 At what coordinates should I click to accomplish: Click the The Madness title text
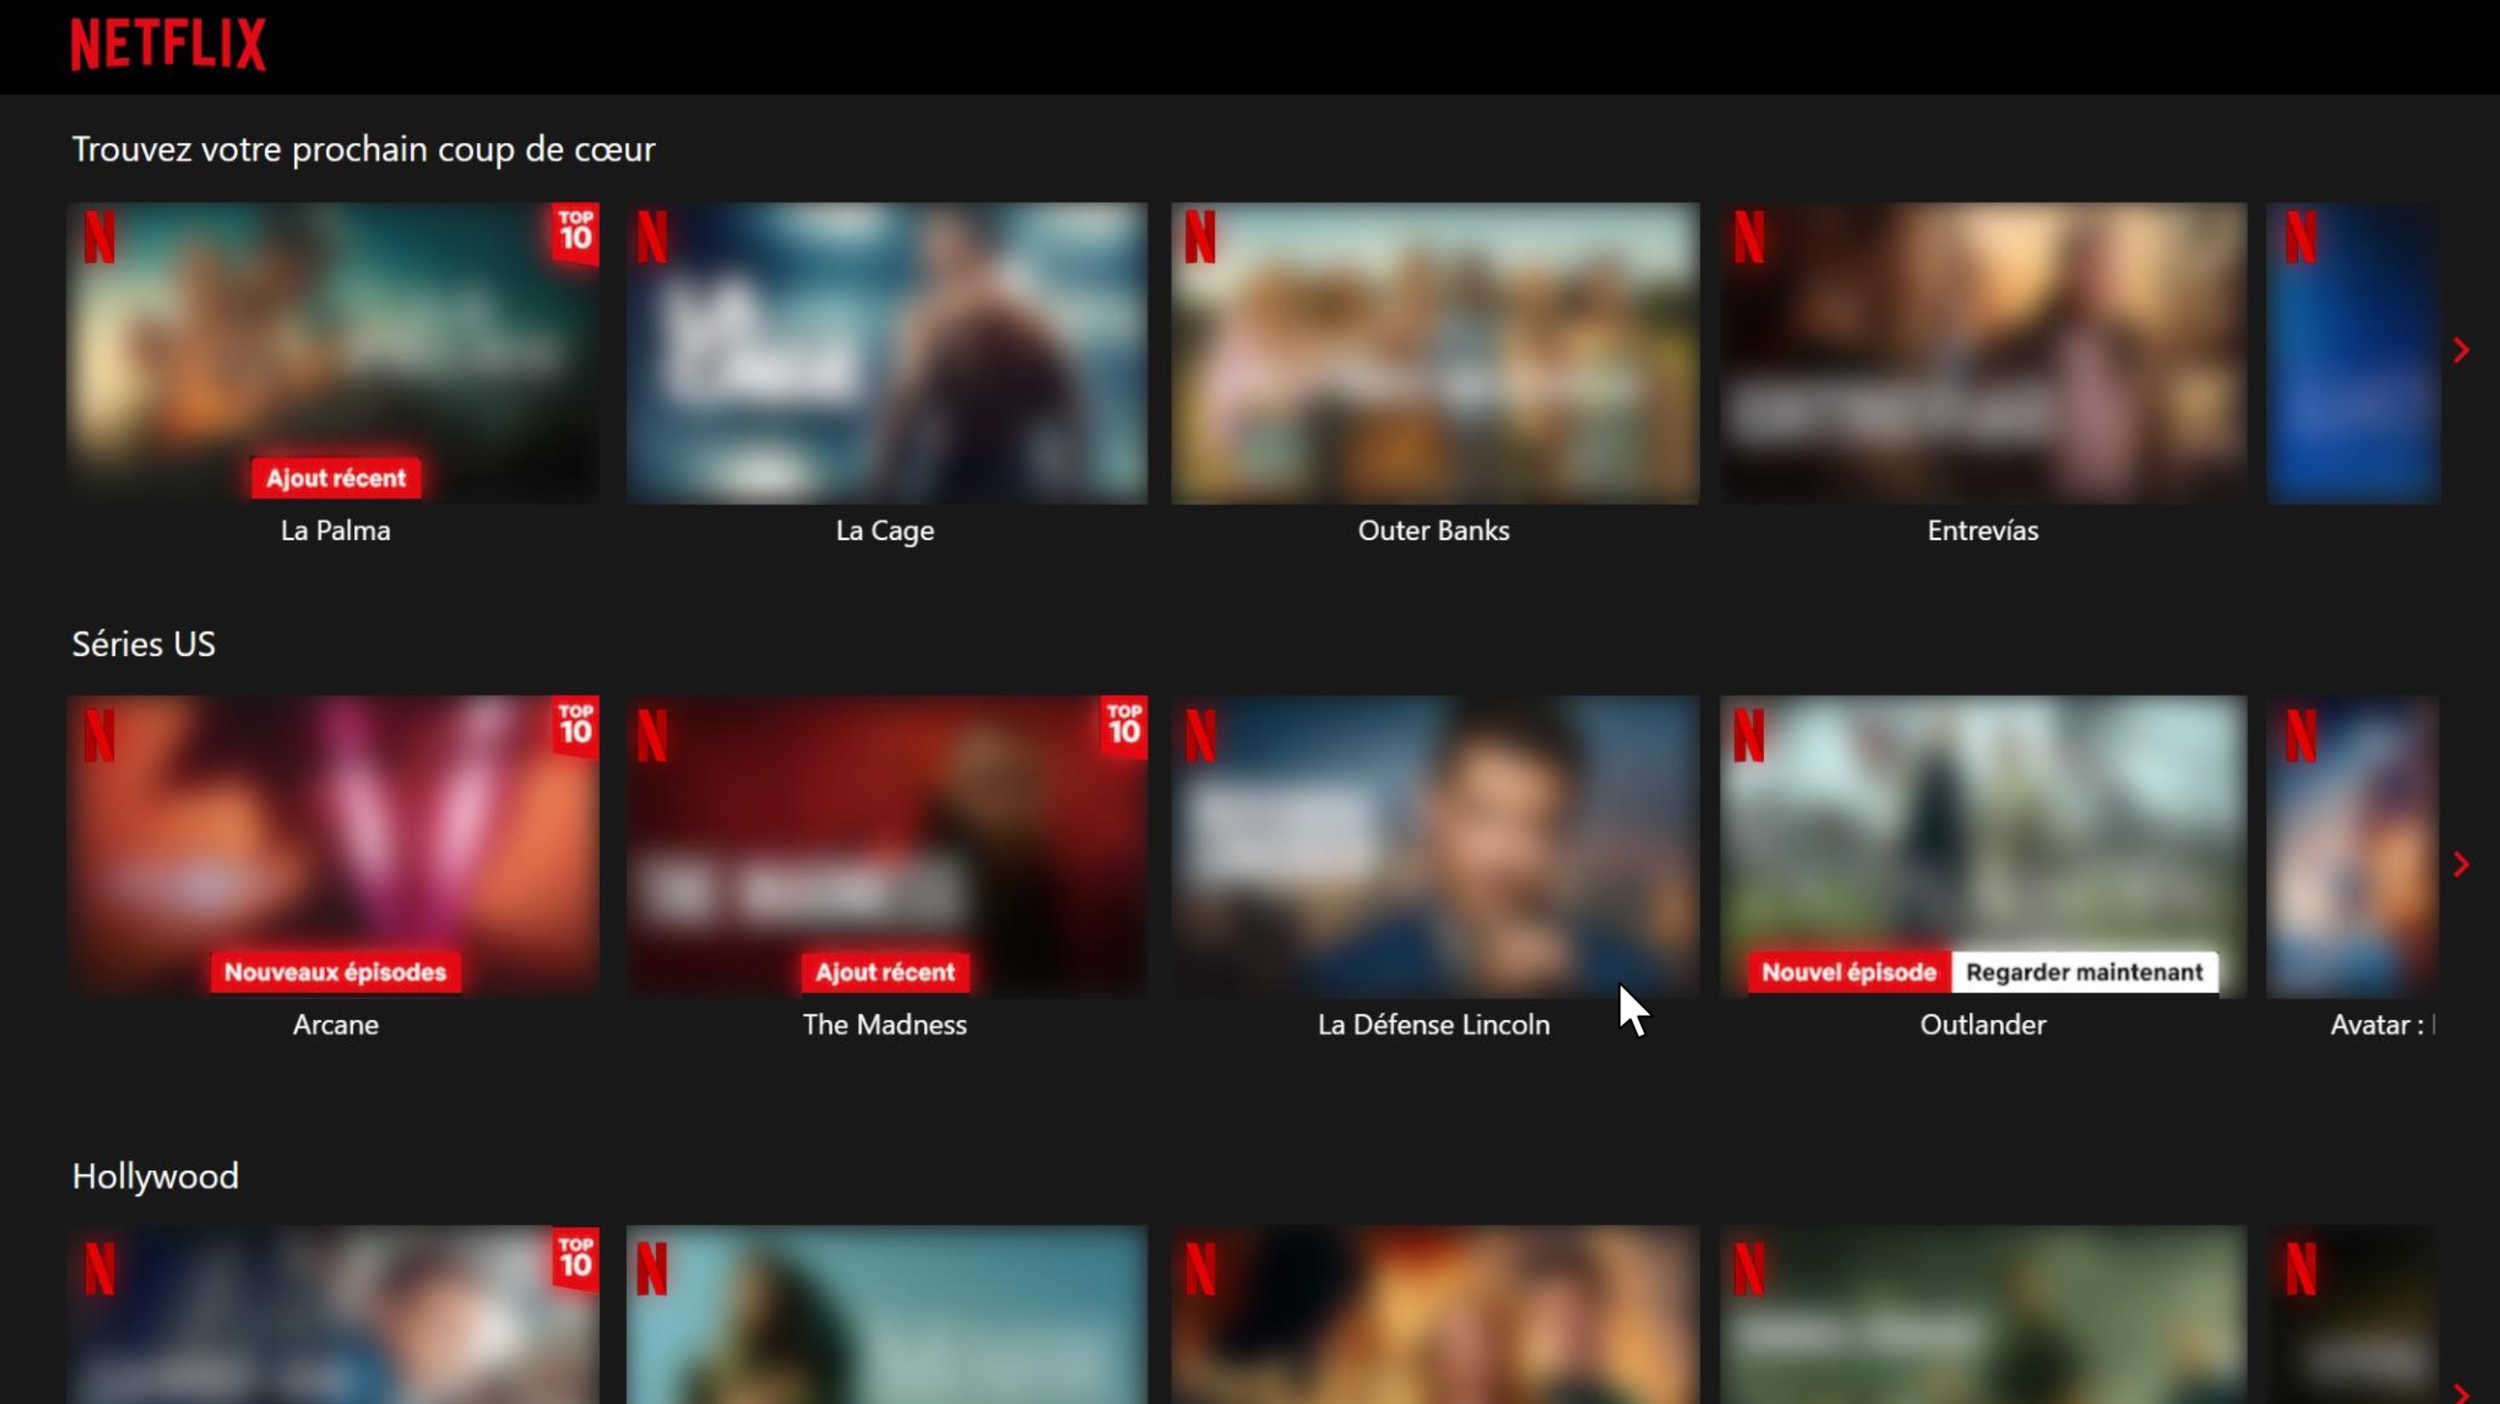[884, 1024]
